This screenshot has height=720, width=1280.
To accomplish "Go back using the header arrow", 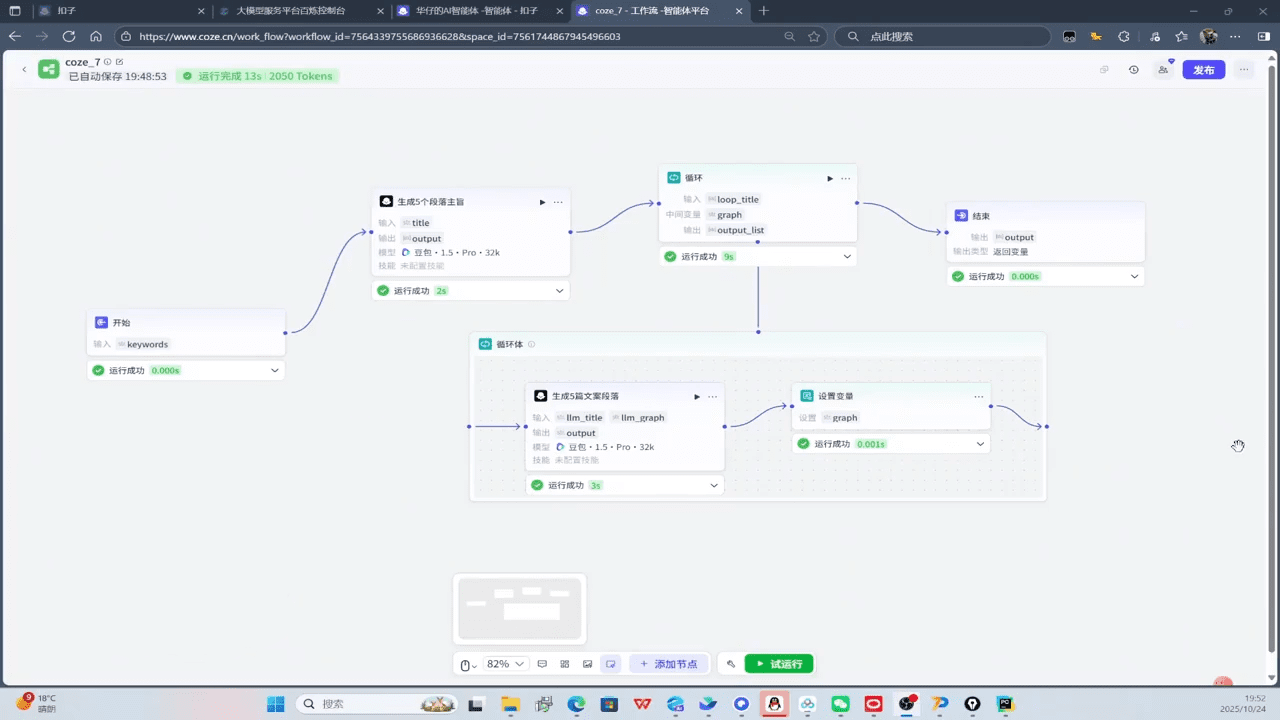I will 24,69.
